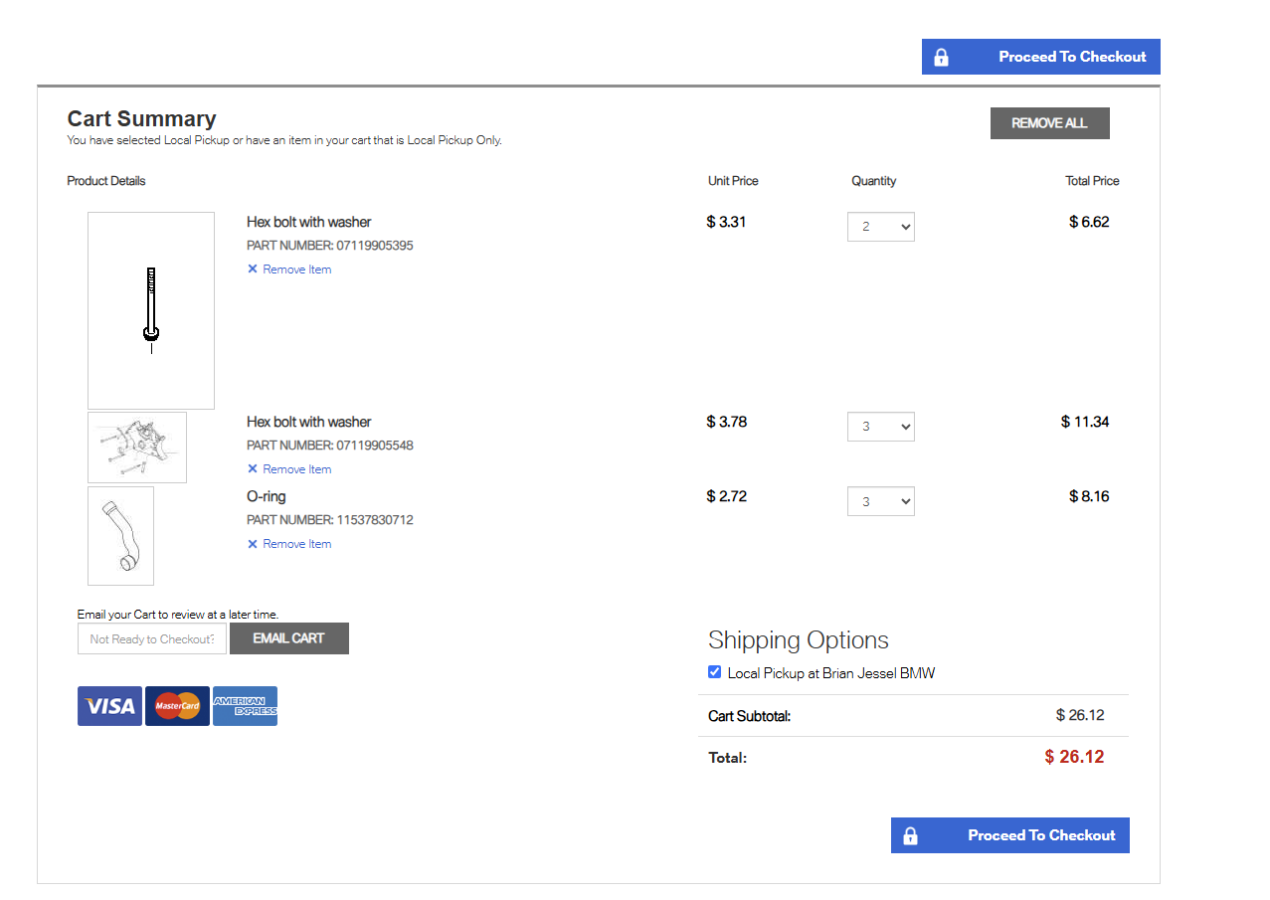Click the lock icon on bottom checkout button
1270x900 pixels.
point(910,836)
